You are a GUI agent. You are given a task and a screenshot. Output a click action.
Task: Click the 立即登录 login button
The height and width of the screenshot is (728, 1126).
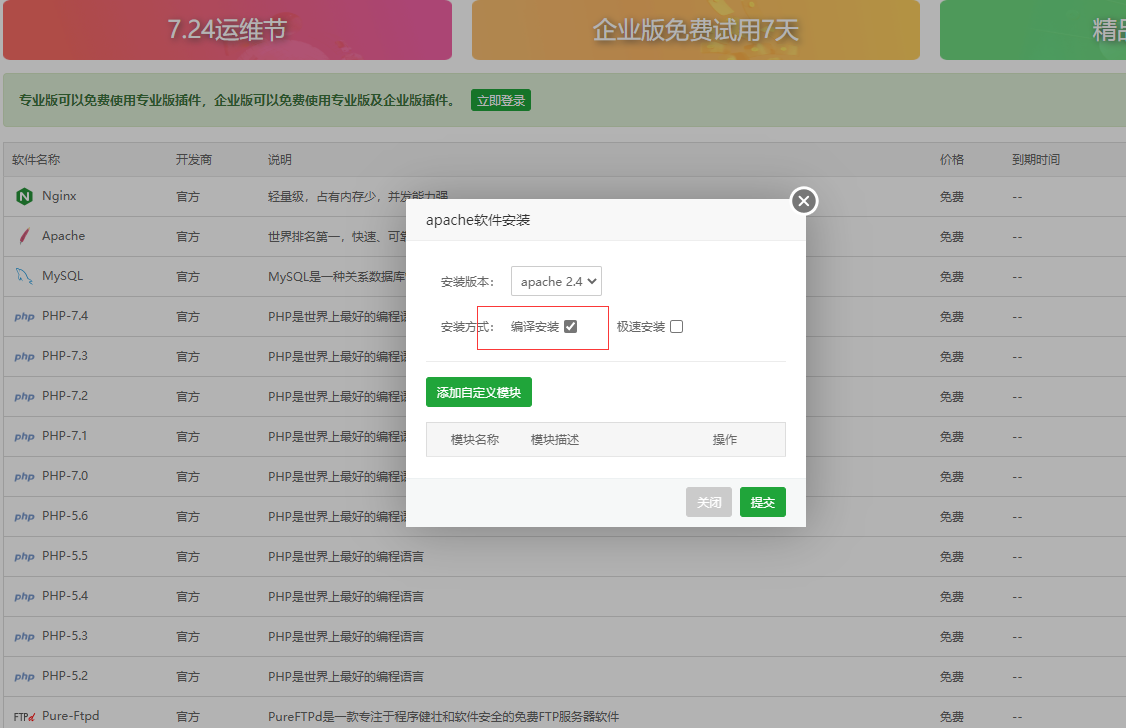tap(501, 101)
